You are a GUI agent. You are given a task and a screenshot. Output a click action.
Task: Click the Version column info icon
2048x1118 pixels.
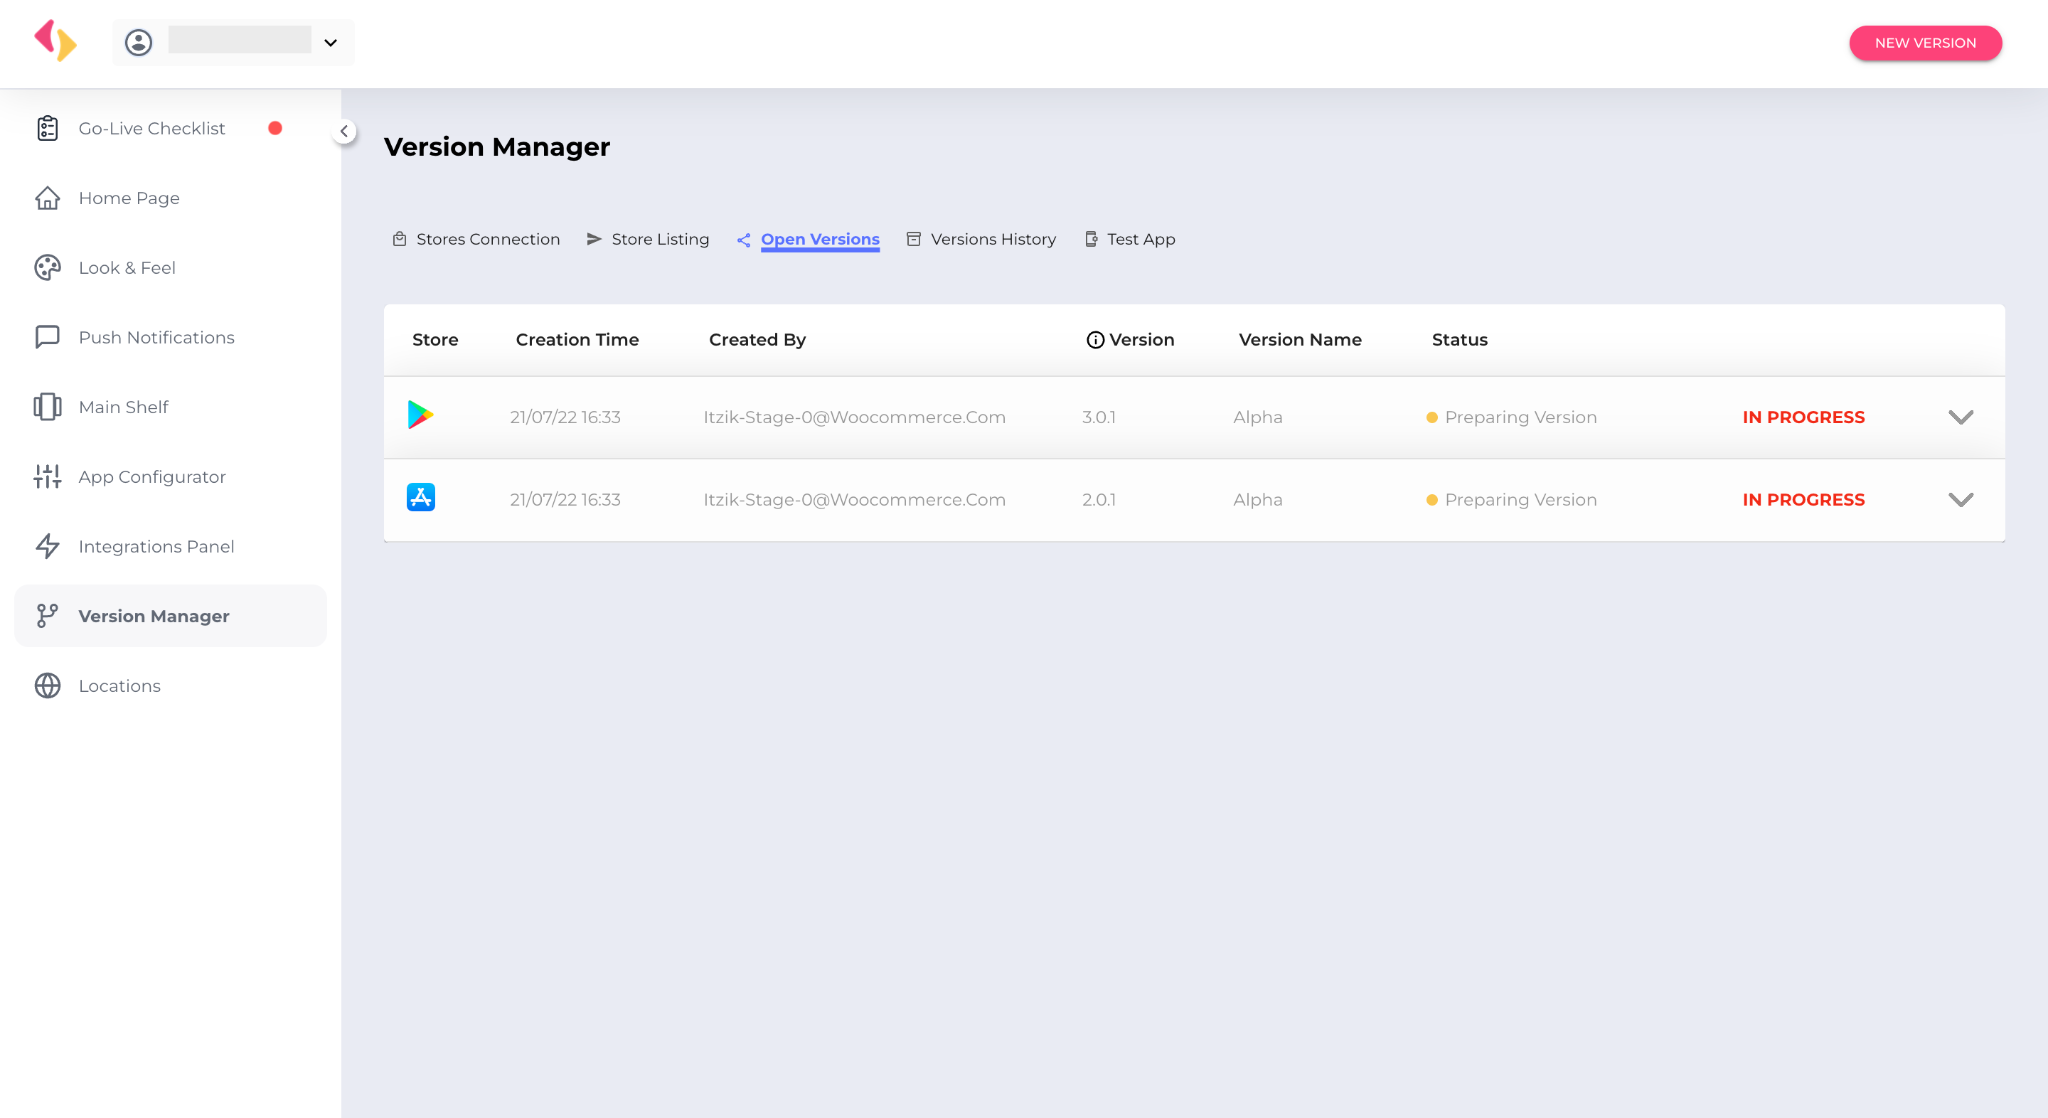tap(1095, 340)
